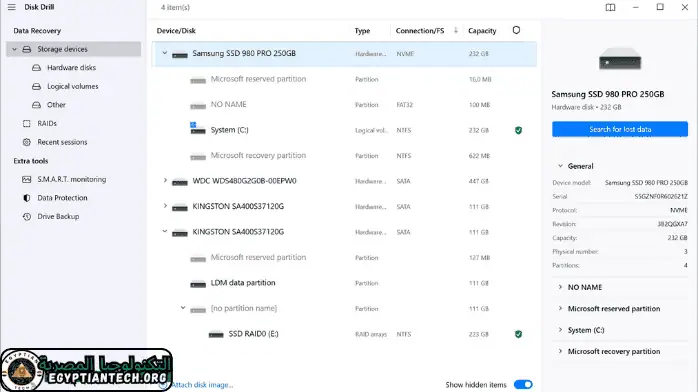Click the SSD RAID0 (E:) drive icon
This screenshot has height=392, width=698.
pos(216,335)
